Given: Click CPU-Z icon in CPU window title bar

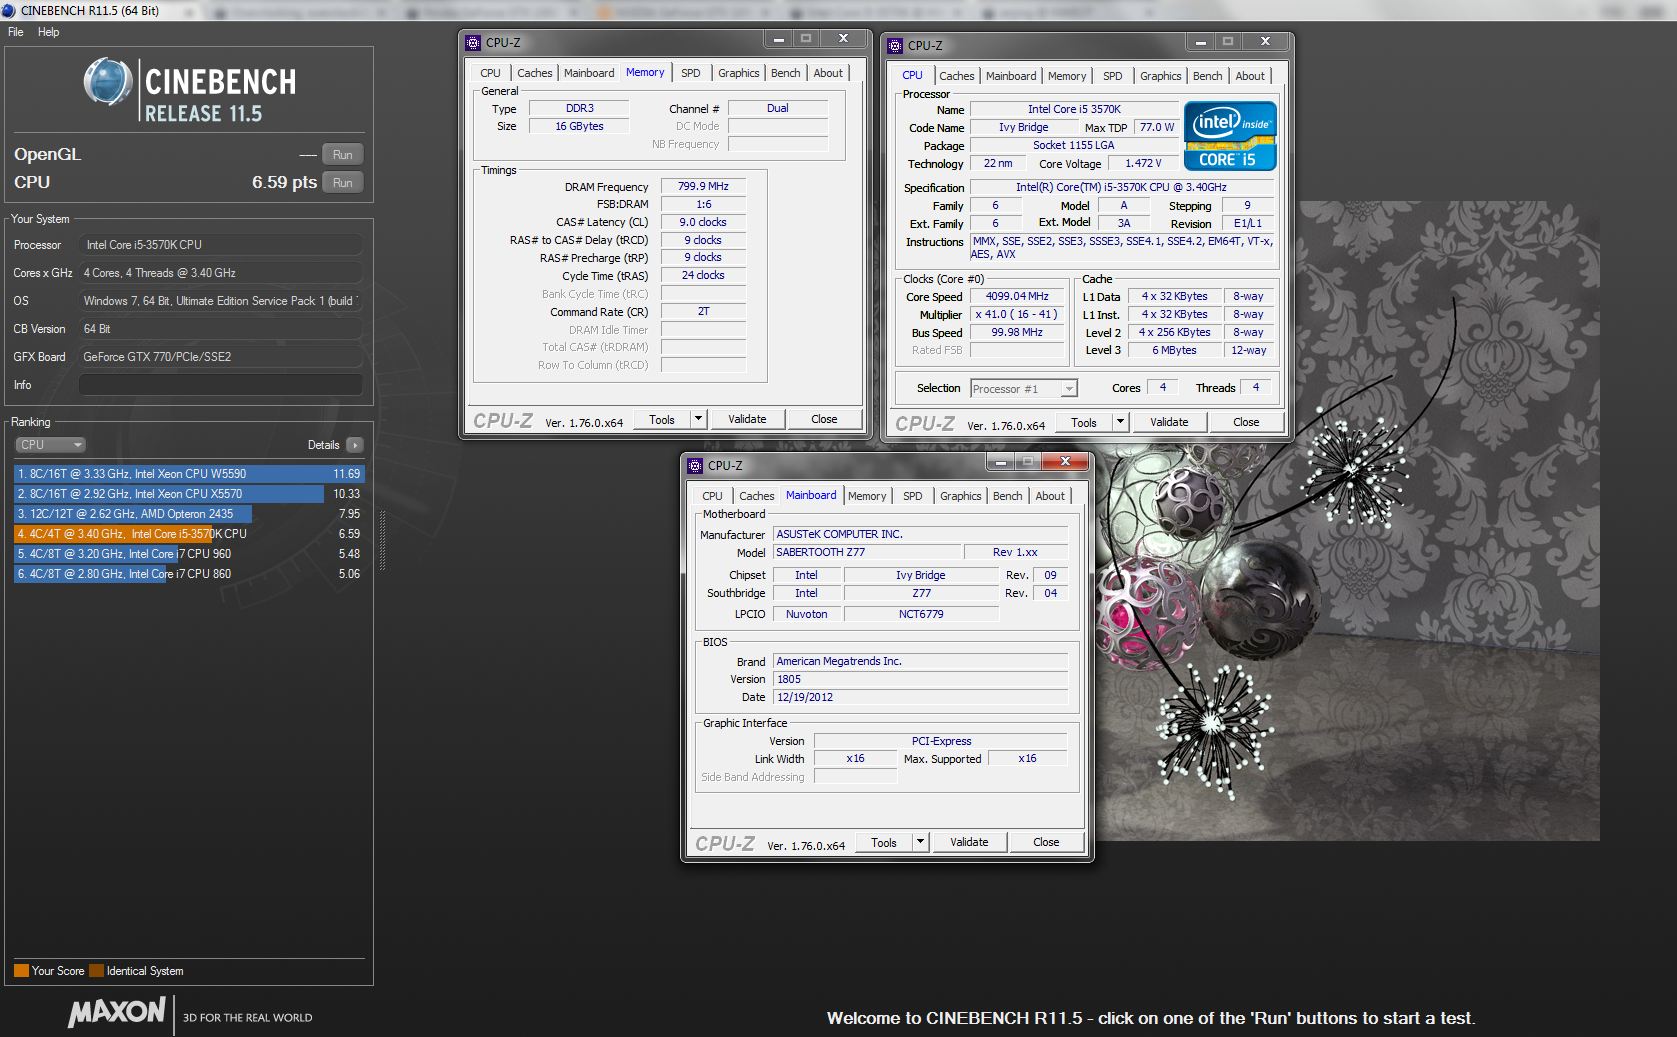Looking at the screenshot, I should [895, 45].
